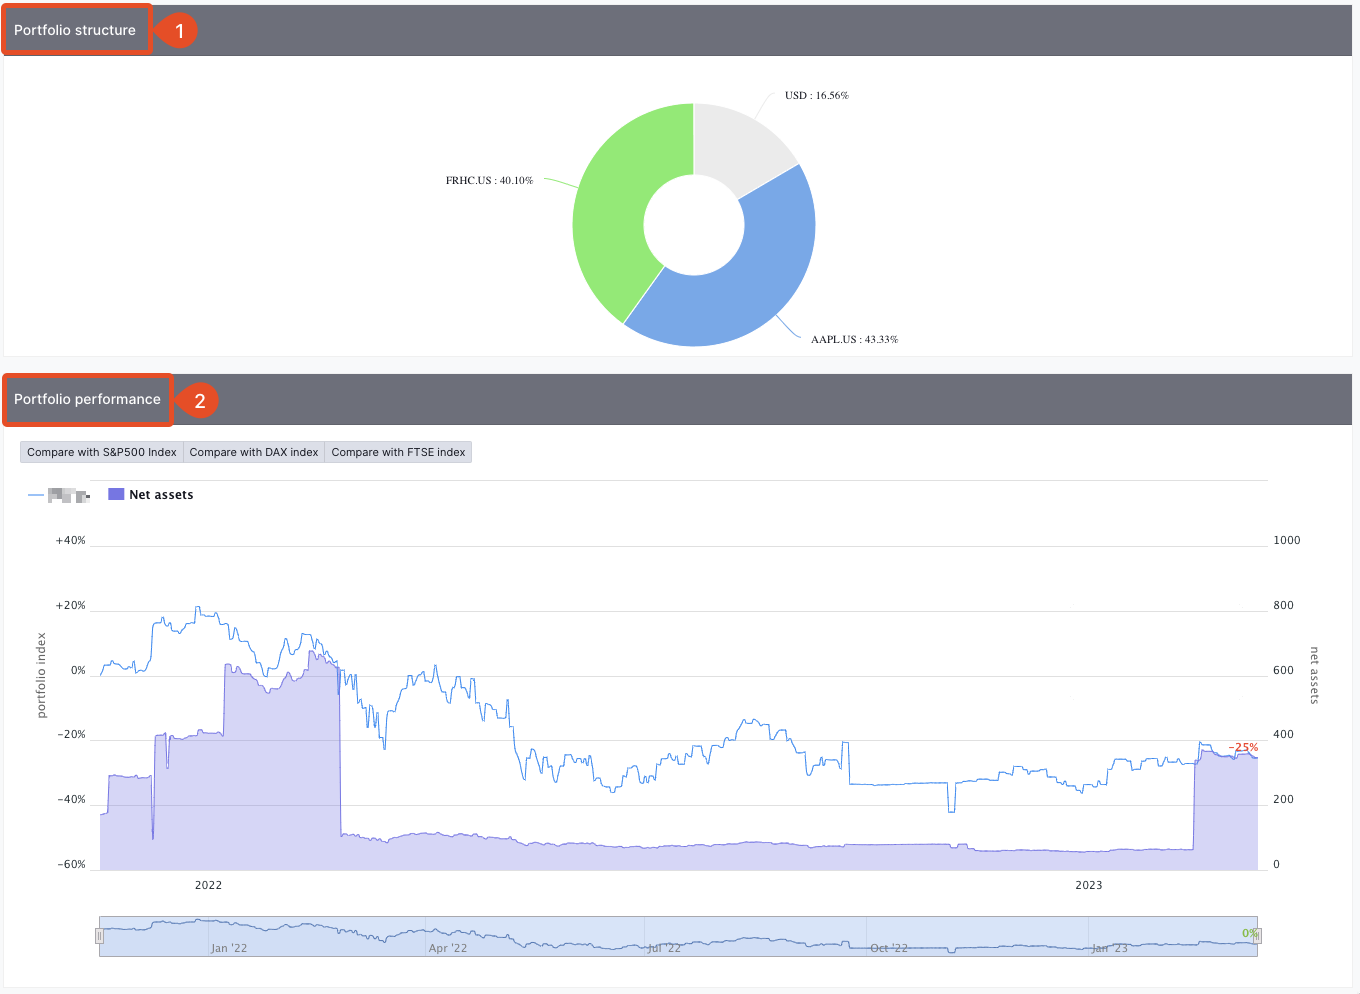The width and height of the screenshot is (1360, 994).
Task: Click the Net assets purple color swatch
Action: [115, 494]
